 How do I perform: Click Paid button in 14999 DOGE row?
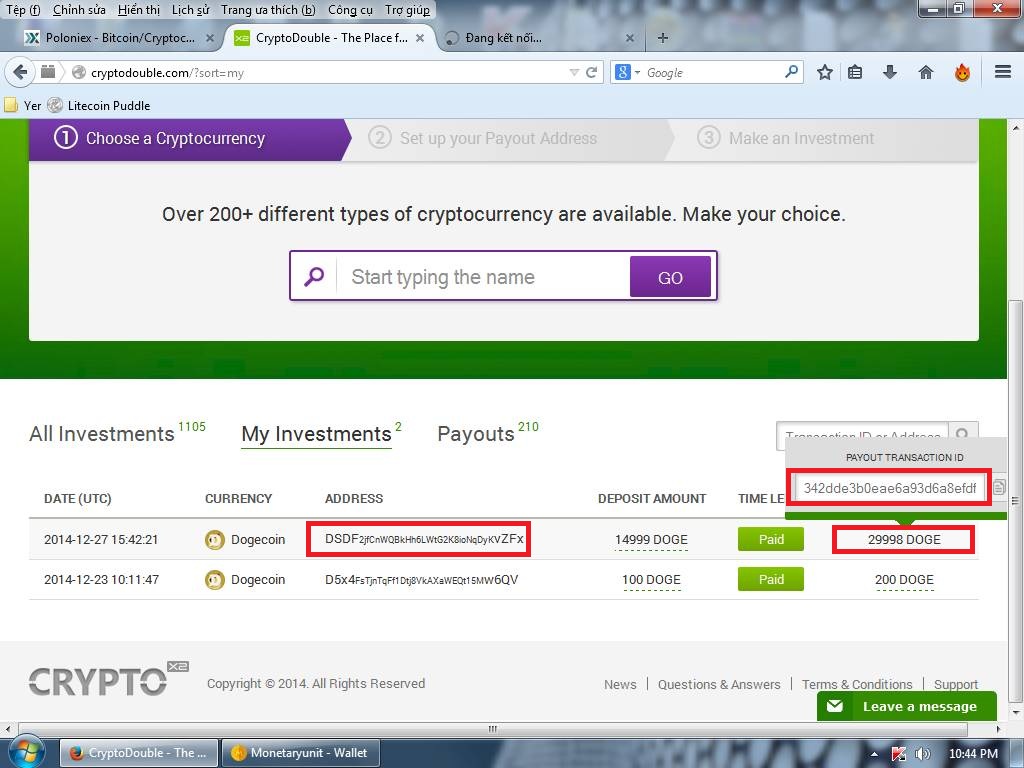click(771, 539)
